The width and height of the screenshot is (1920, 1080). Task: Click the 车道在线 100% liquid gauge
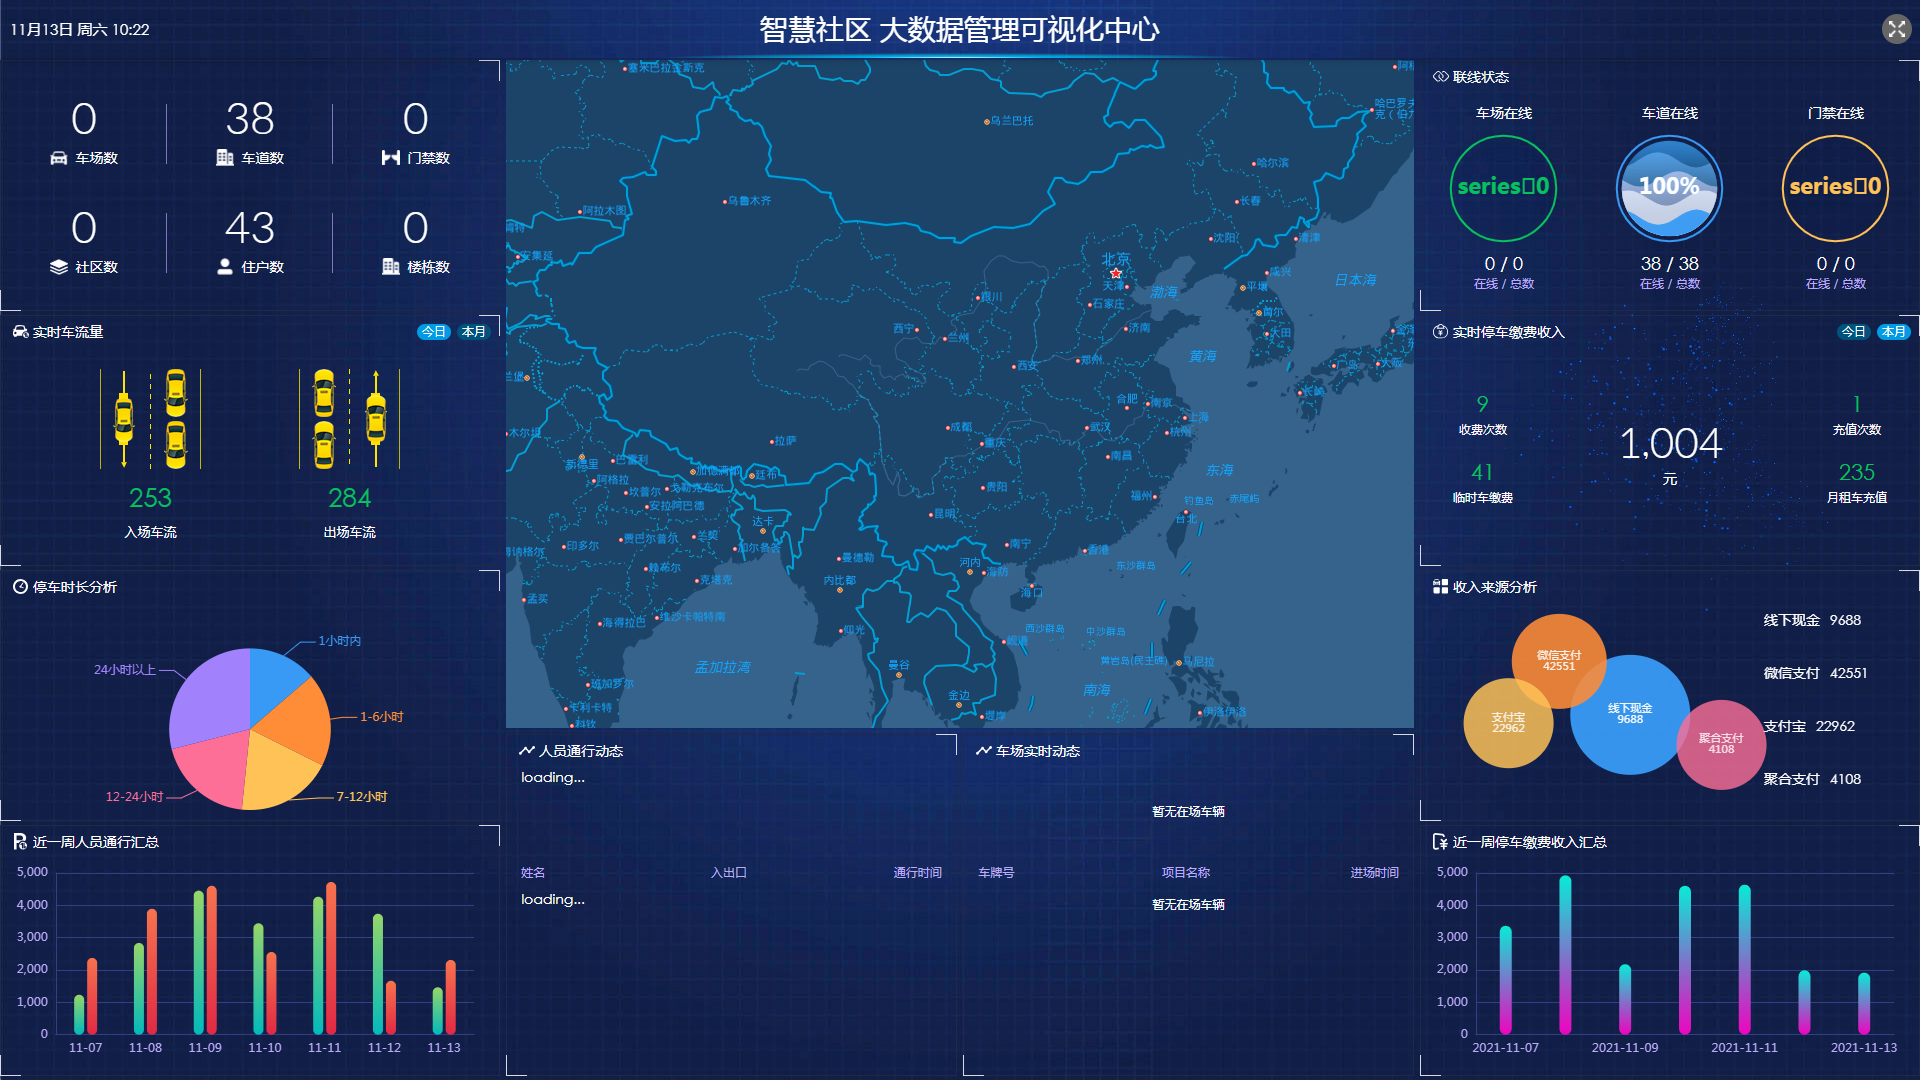pos(1668,187)
